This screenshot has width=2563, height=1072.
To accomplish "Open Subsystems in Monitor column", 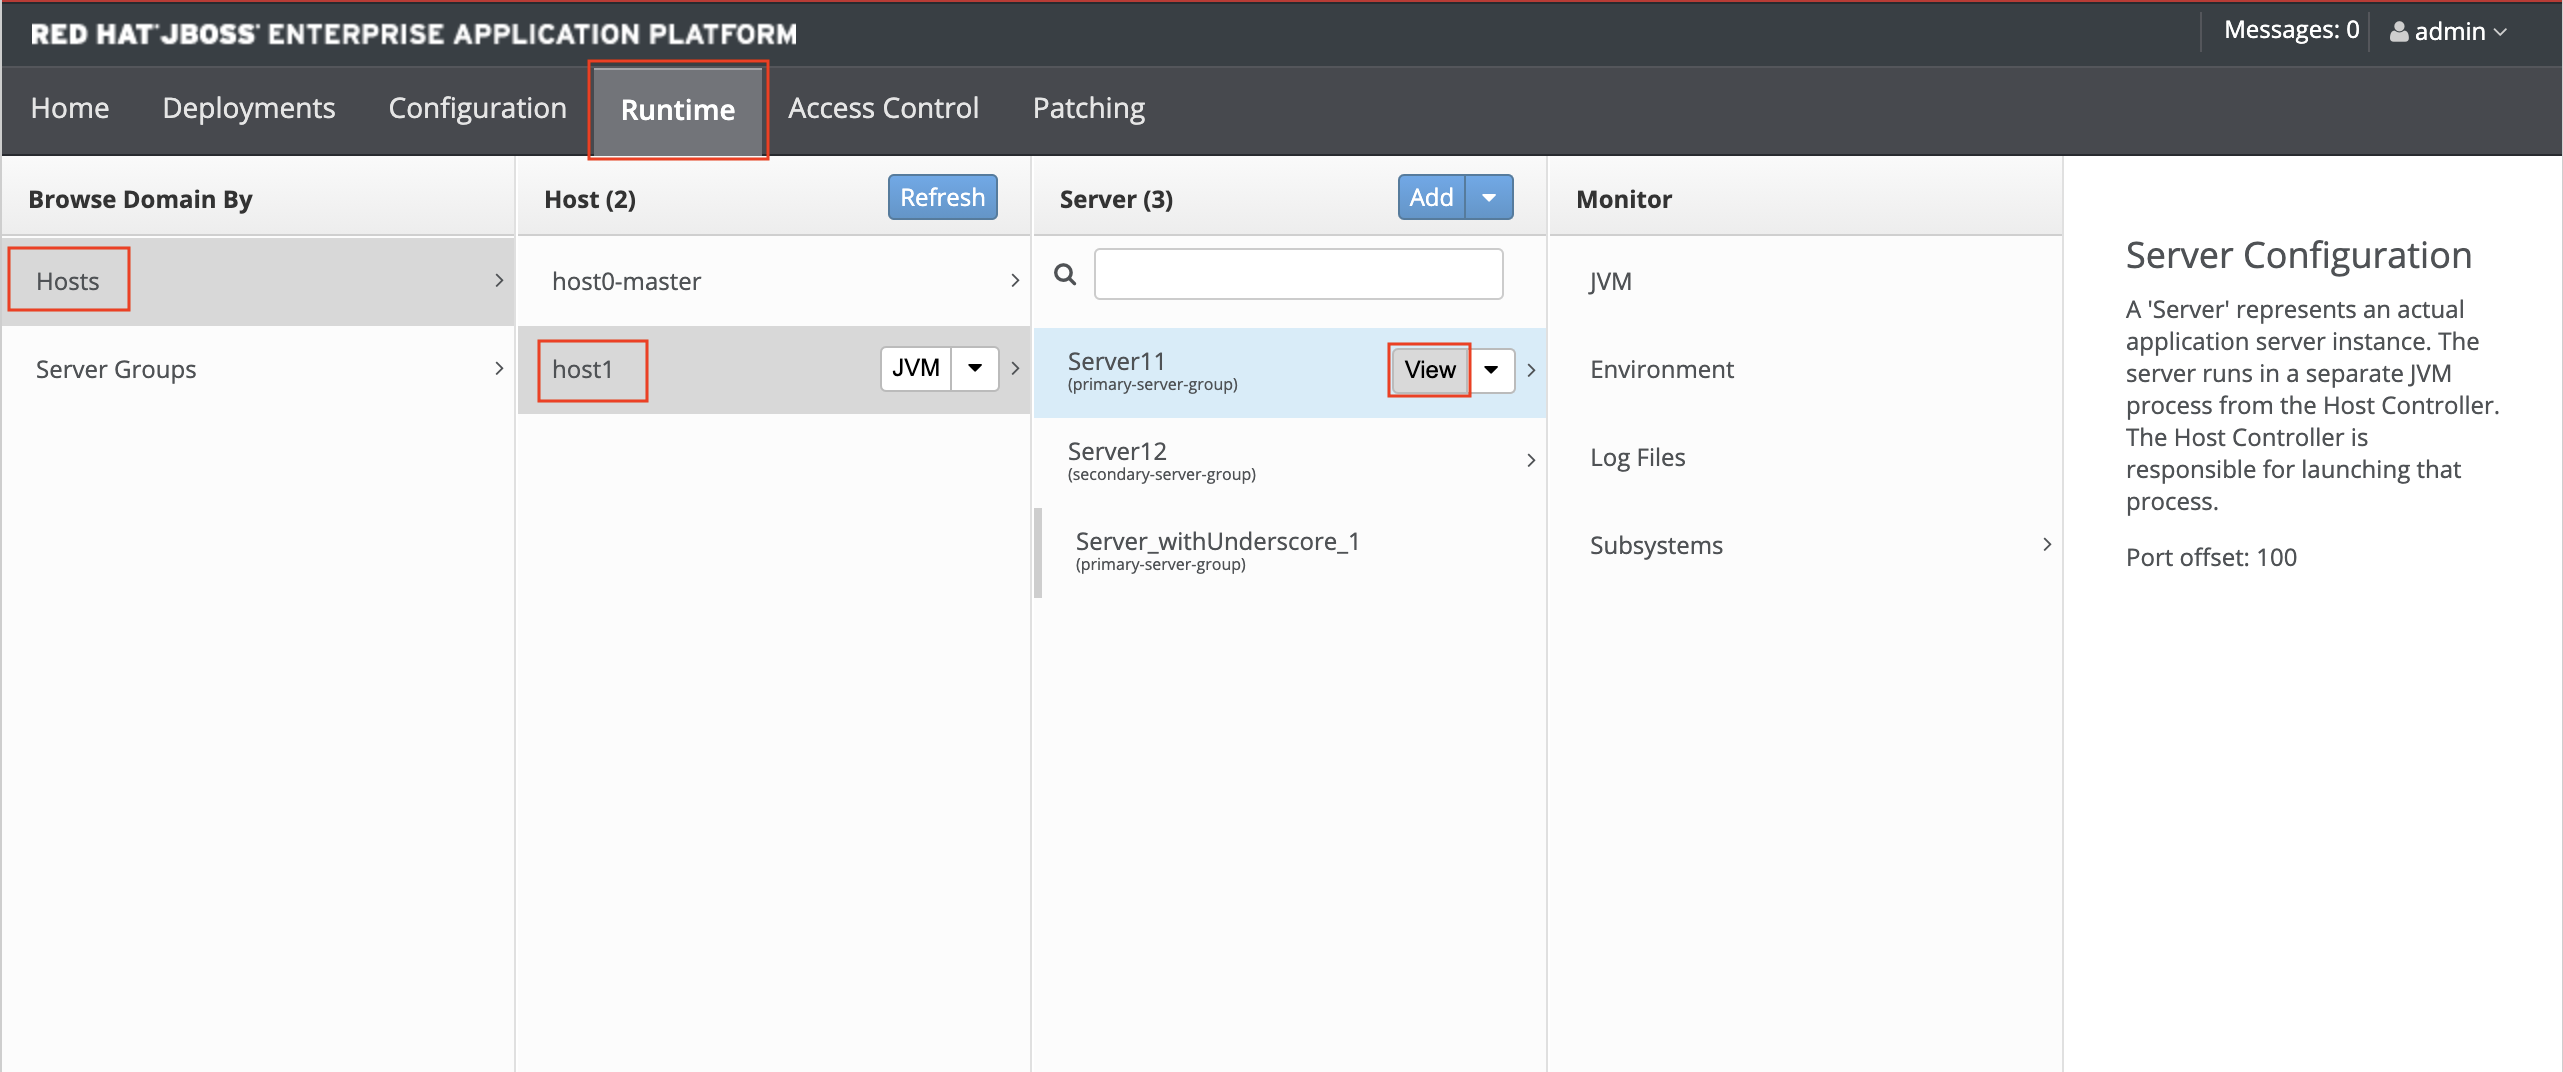I will [1806, 545].
